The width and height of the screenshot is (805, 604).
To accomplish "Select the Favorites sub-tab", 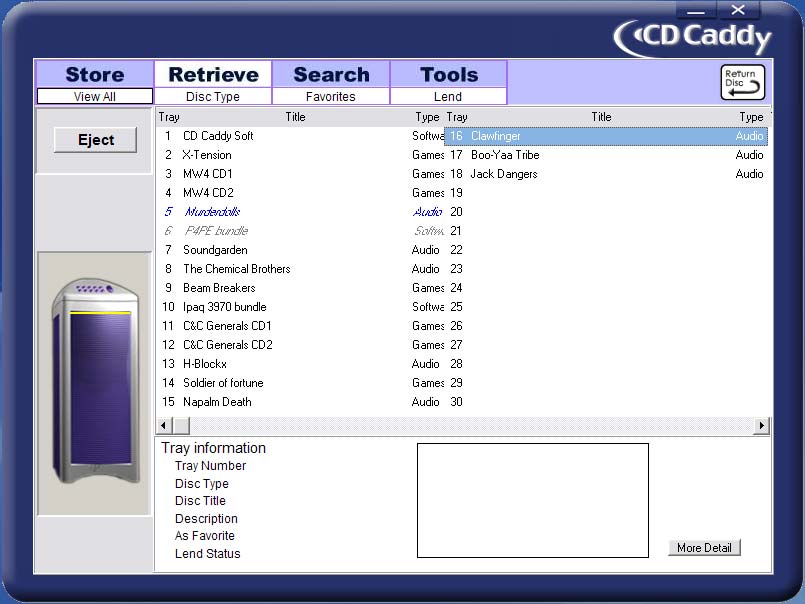I will [x=331, y=97].
